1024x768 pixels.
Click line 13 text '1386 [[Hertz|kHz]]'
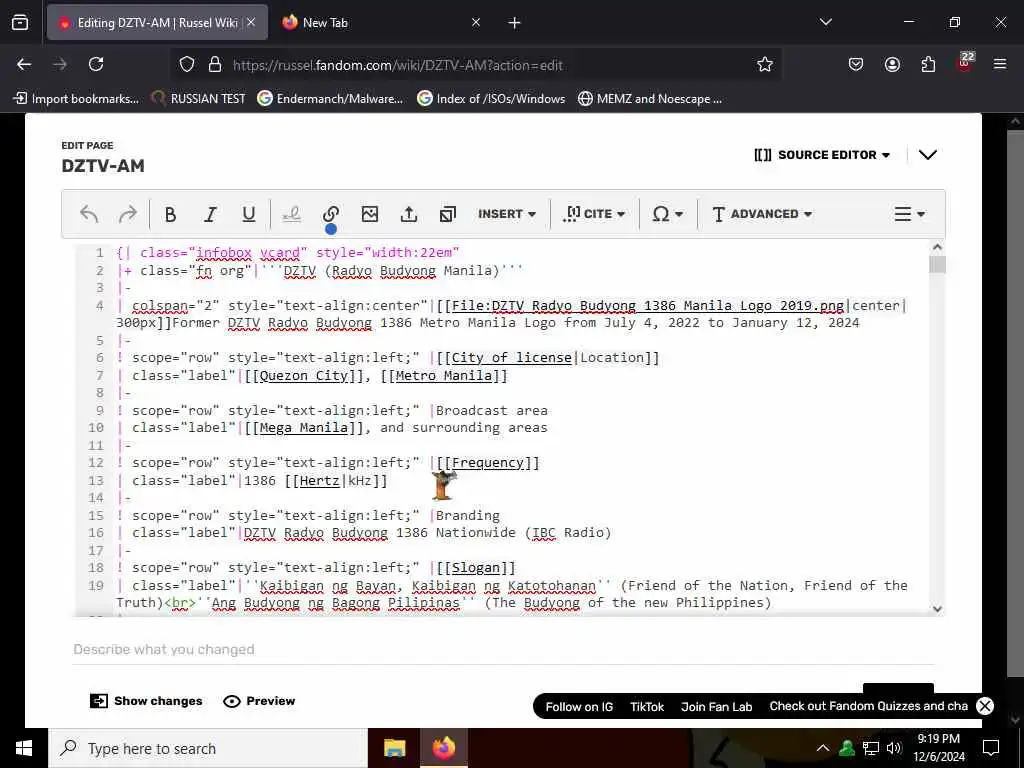pos(315,481)
